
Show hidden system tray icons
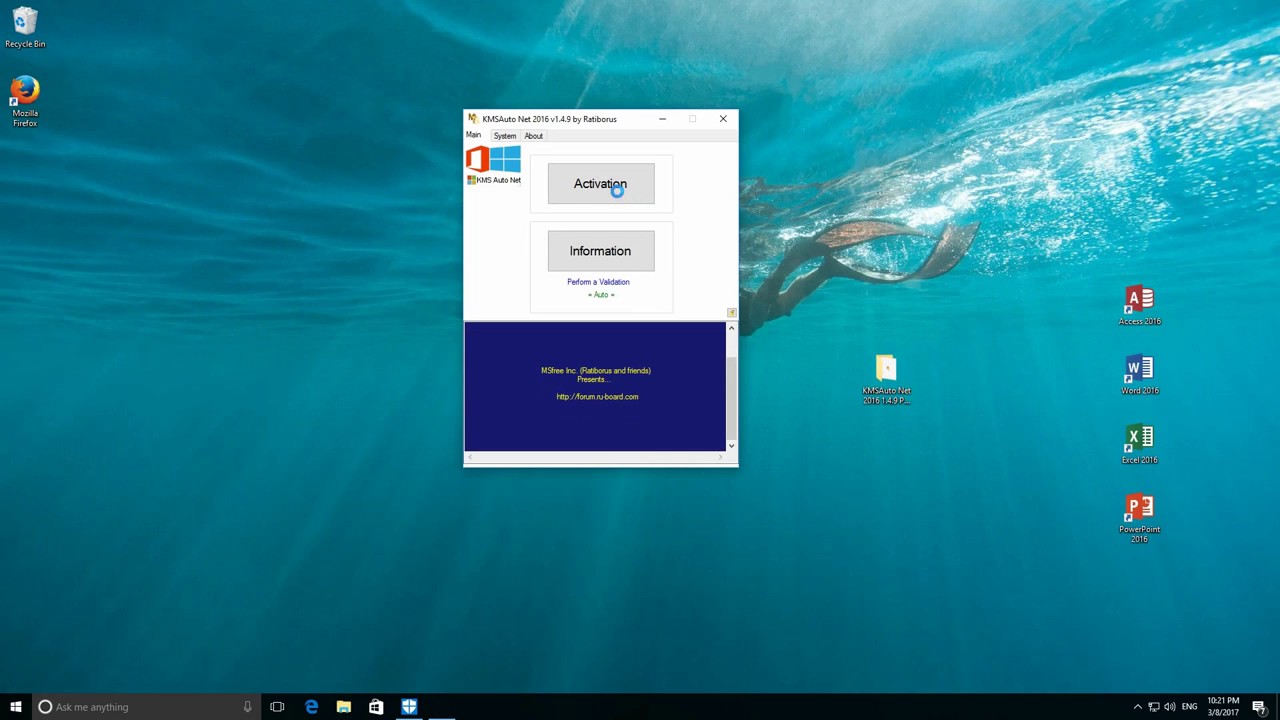pyautogui.click(x=1137, y=707)
